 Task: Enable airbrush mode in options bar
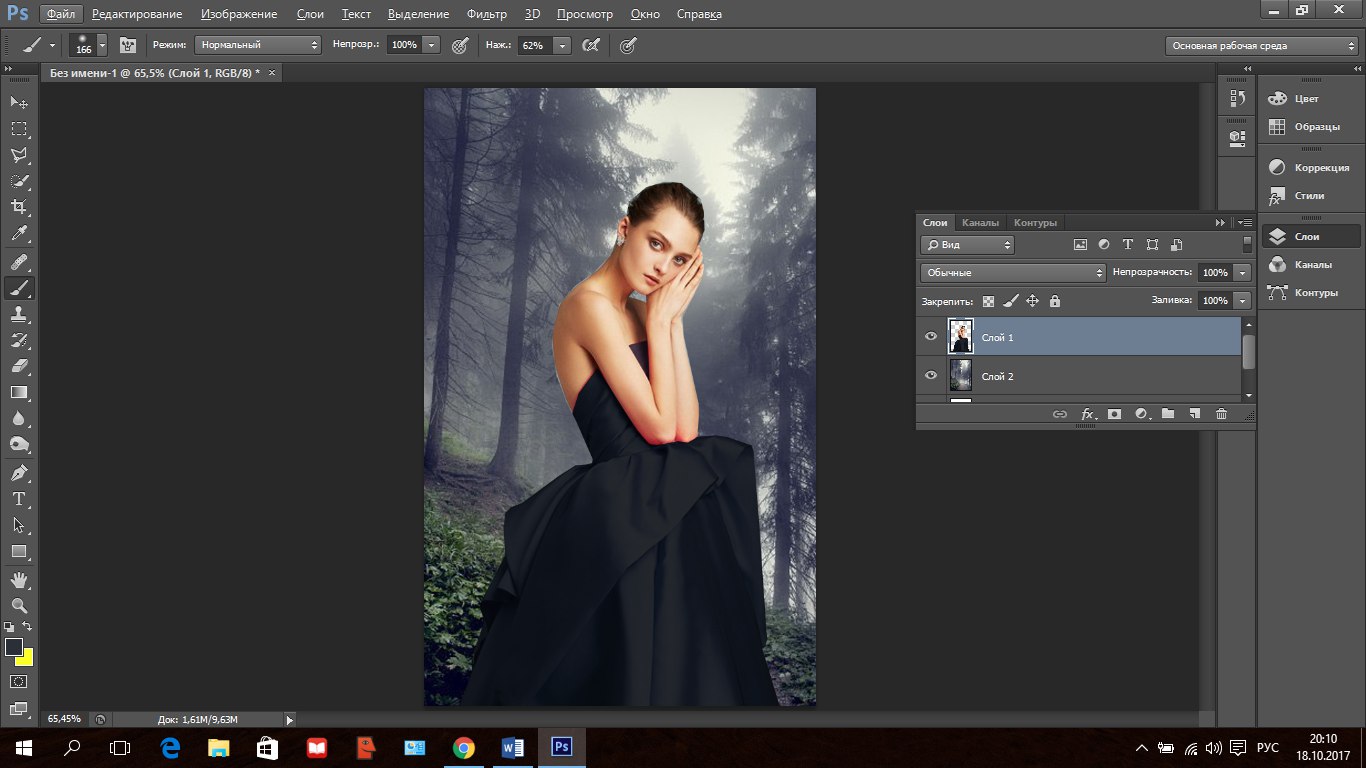point(591,45)
